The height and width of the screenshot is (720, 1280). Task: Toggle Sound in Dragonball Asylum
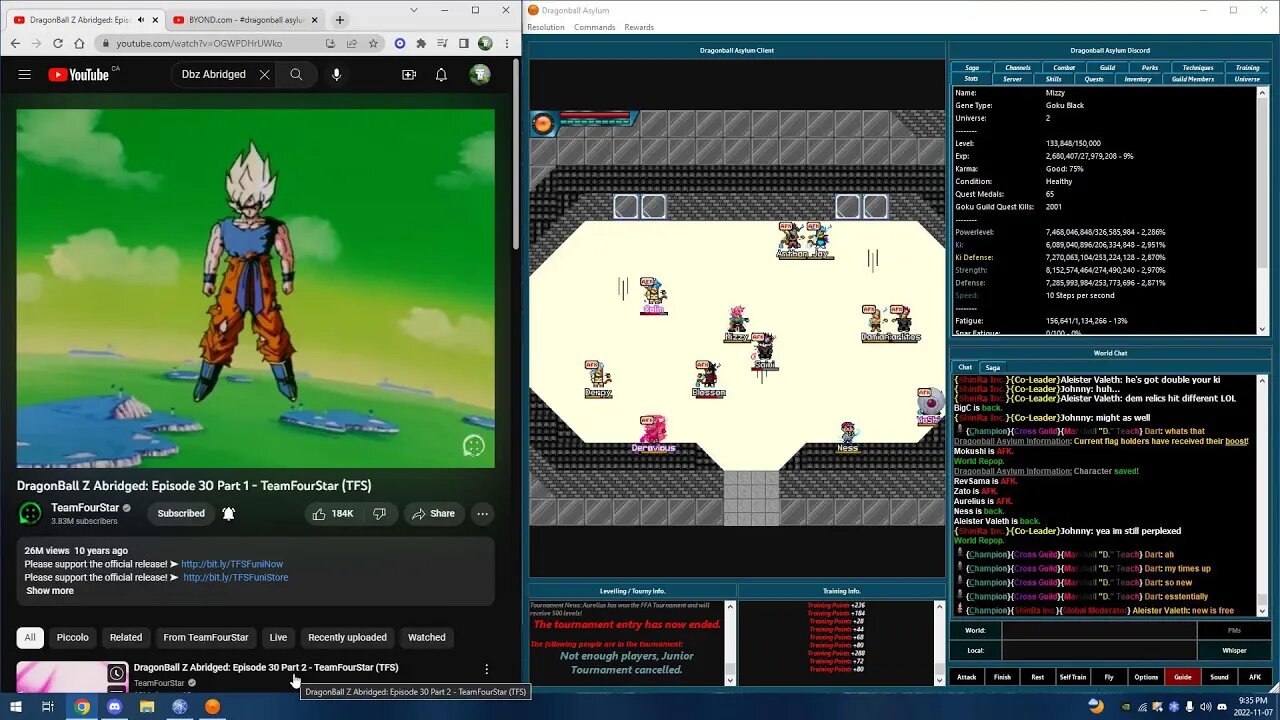pyautogui.click(x=1219, y=677)
